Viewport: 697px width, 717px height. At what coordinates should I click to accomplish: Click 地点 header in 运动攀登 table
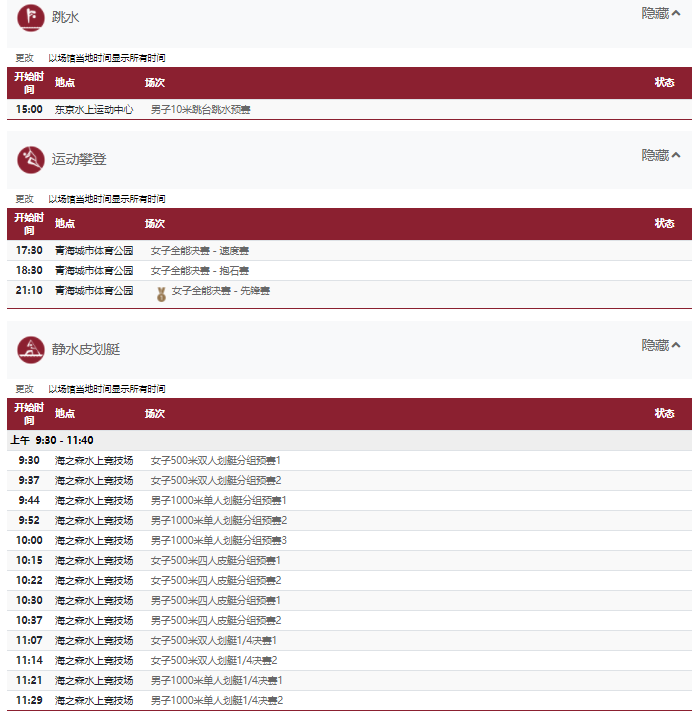[x=65, y=224]
